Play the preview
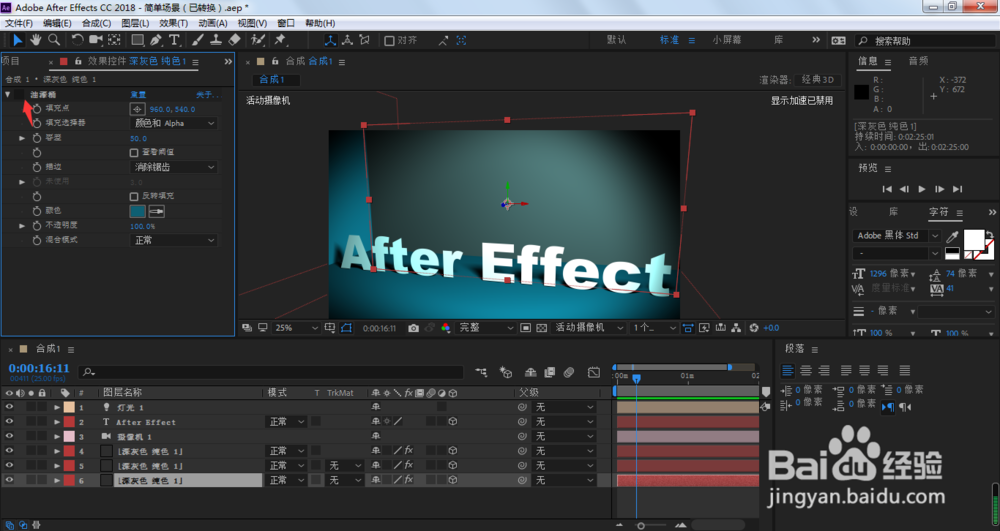The image size is (1000, 531). [x=922, y=189]
